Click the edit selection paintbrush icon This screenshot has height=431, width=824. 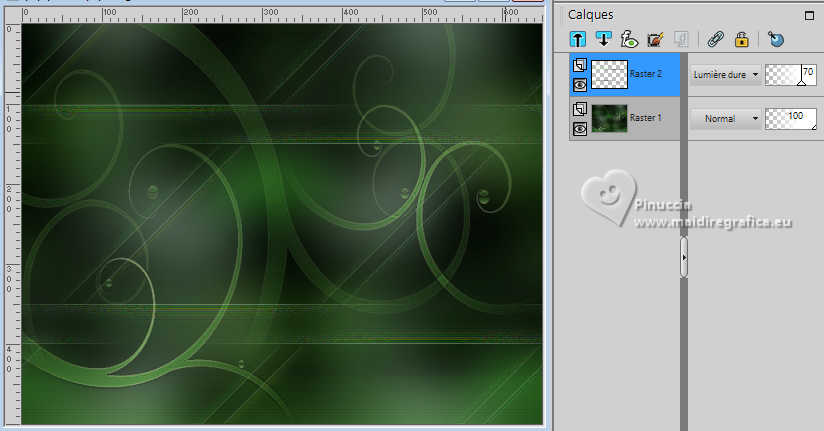point(655,39)
